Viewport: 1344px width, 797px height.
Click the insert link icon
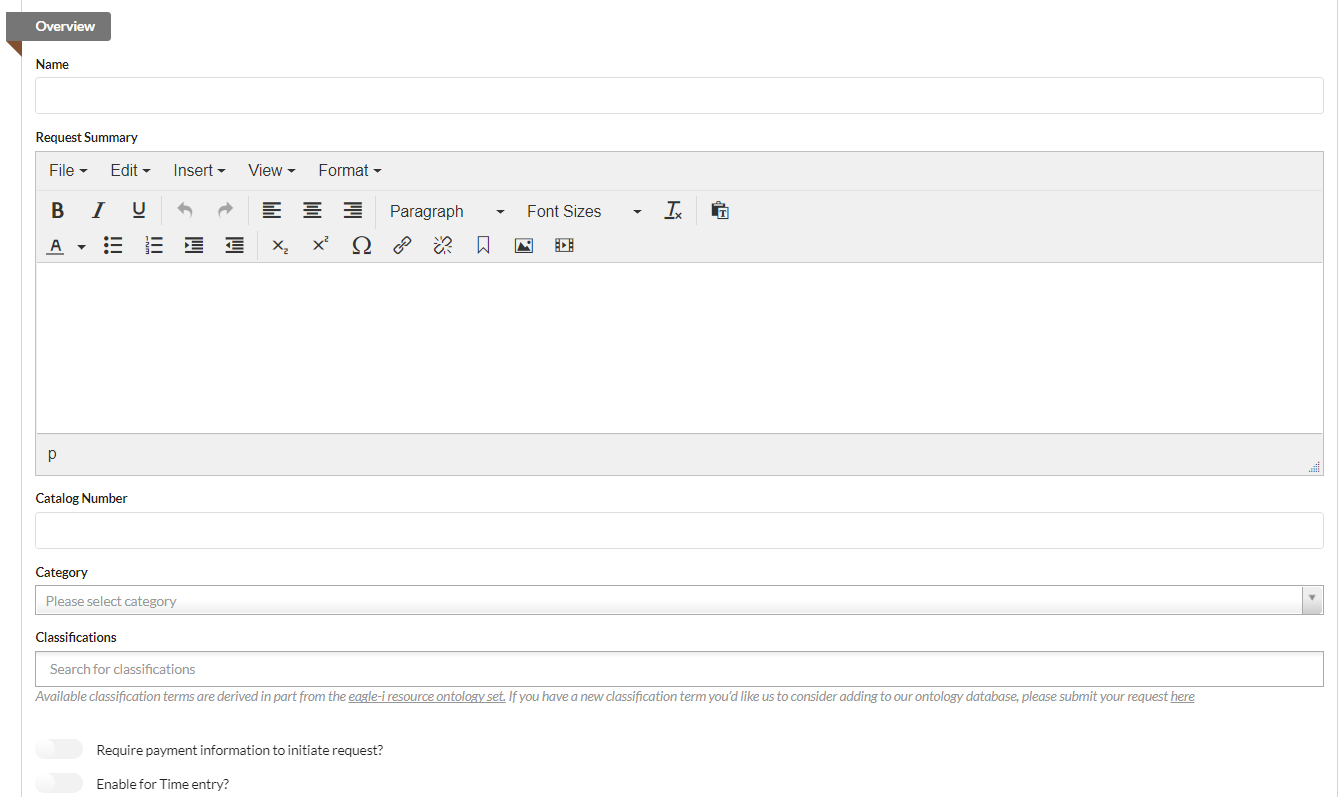[x=402, y=246]
